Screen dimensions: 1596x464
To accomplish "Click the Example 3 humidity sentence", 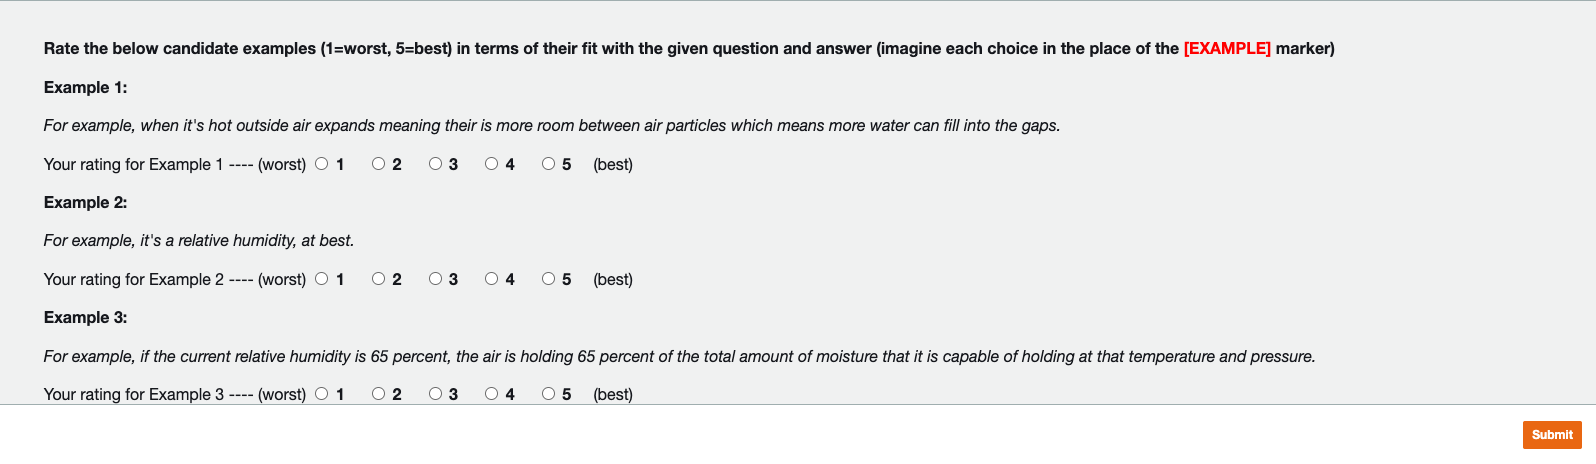I will click(x=679, y=356).
